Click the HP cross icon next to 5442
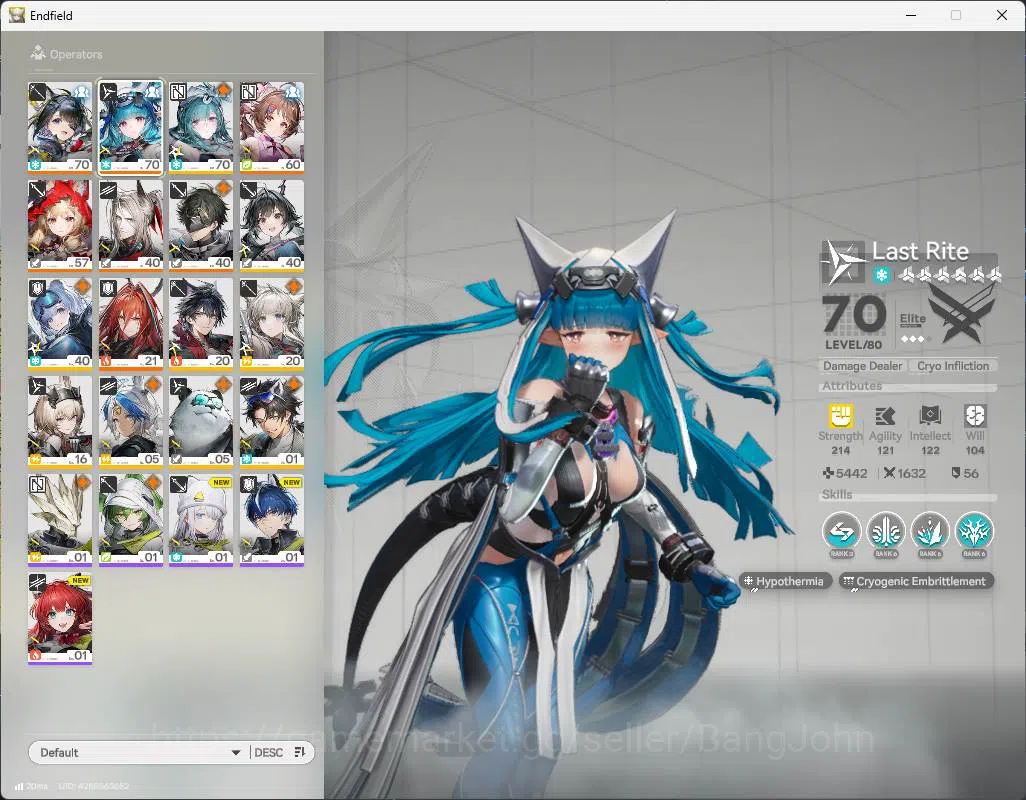The height and width of the screenshot is (800, 1026). (x=828, y=473)
